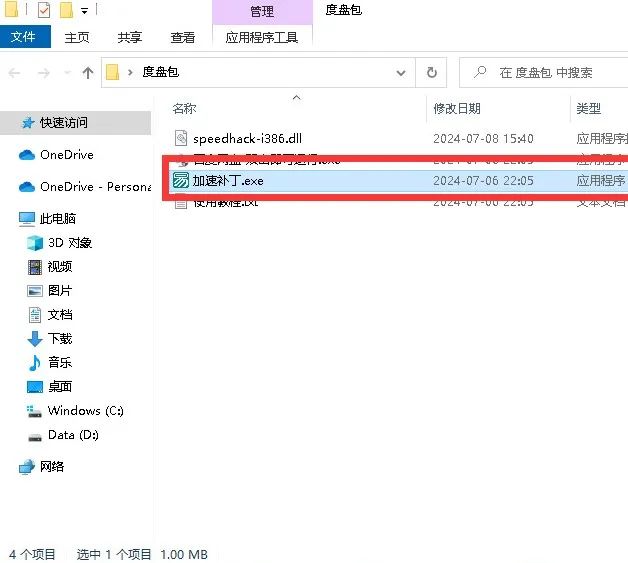Open the 文档 folder
The height and width of the screenshot is (563, 628).
(60, 315)
